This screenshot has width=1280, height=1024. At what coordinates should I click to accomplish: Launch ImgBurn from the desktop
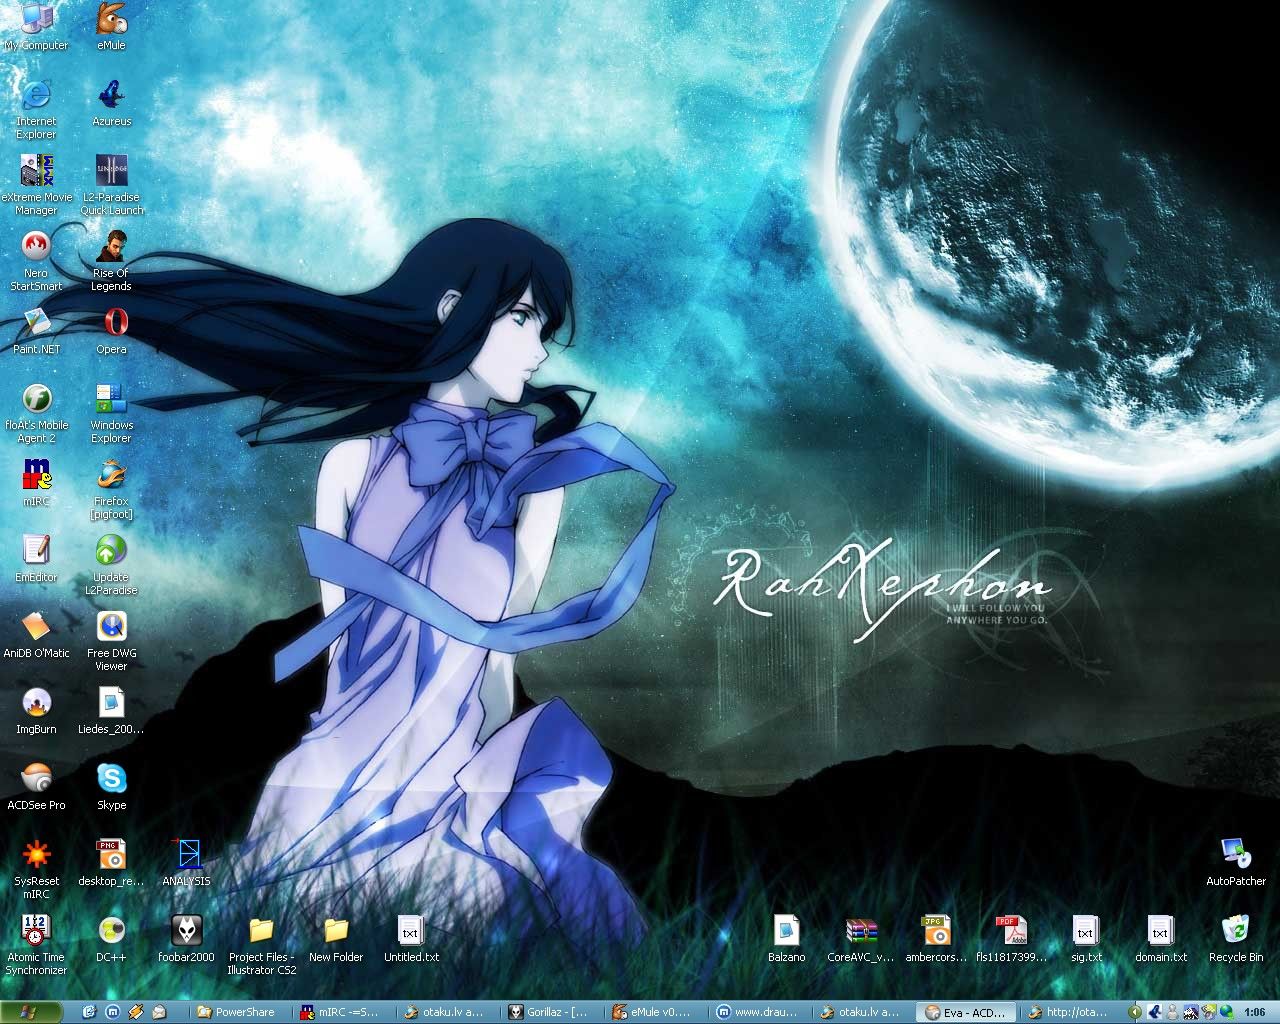pos(36,711)
